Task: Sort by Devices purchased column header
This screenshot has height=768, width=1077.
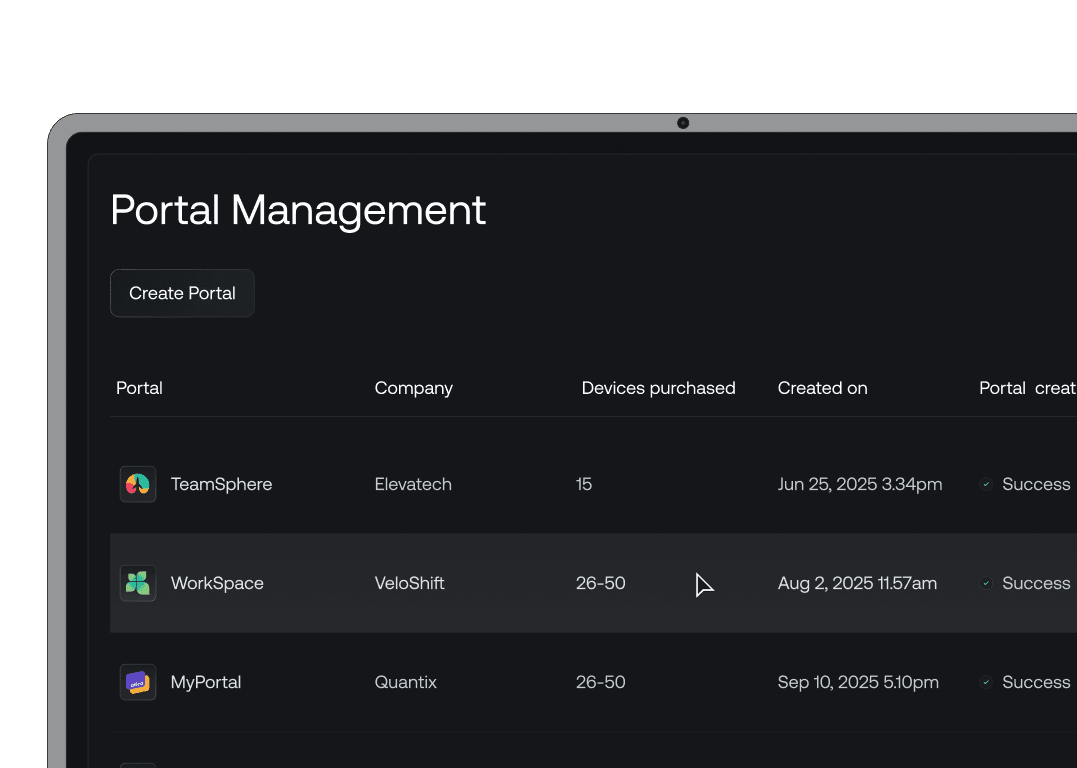Action: click(658, 388)
